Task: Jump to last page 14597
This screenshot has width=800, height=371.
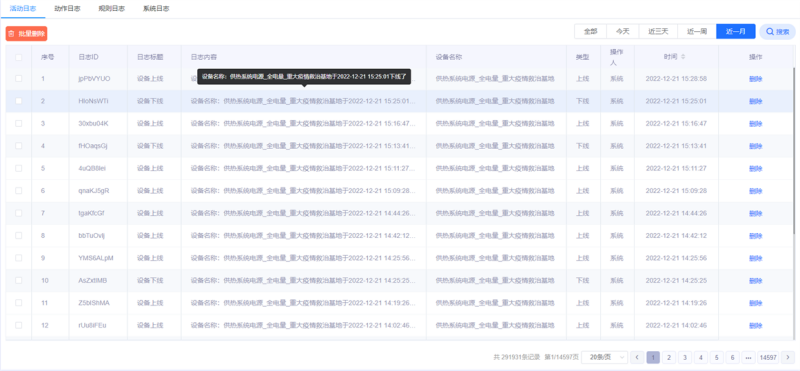Action: (x=768, y=357)
